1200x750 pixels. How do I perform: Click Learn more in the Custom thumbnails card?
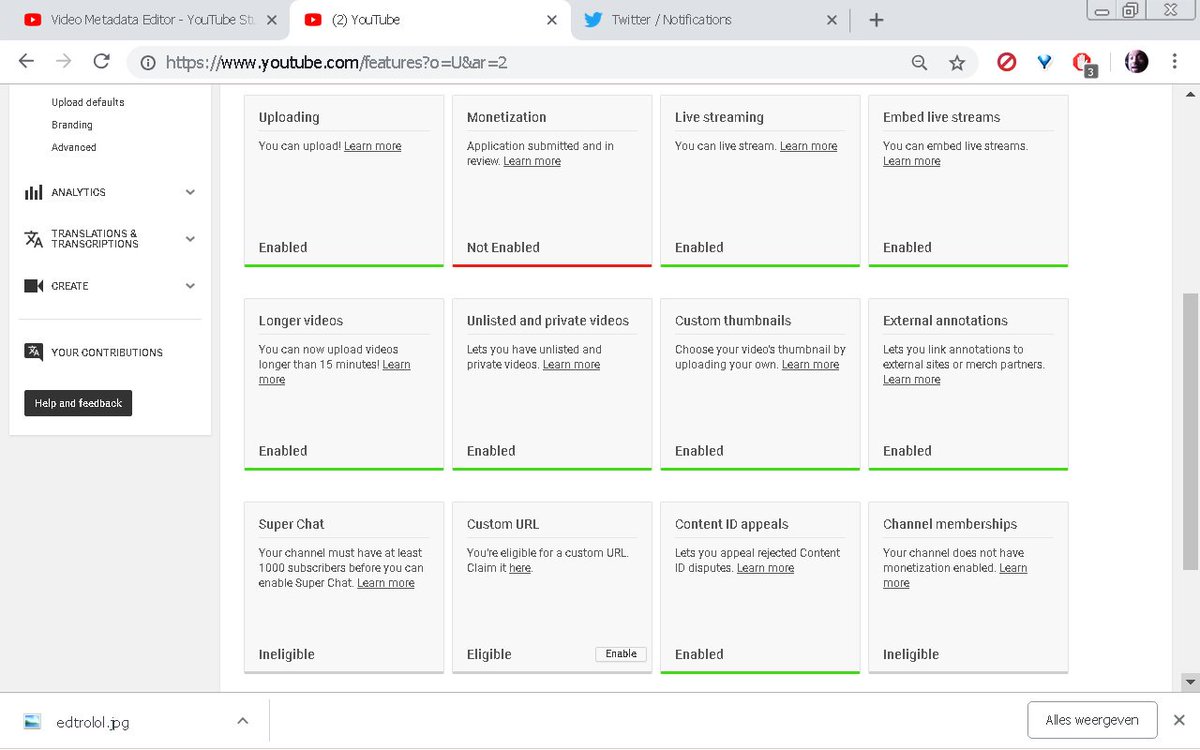pos(810,365)
